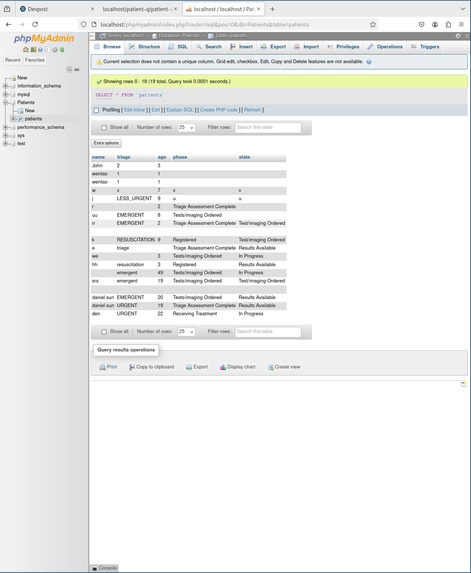Viewport: 471px width, 573px height.
Task: Check the top Show all checkbox
Action: tap(104, 128)
